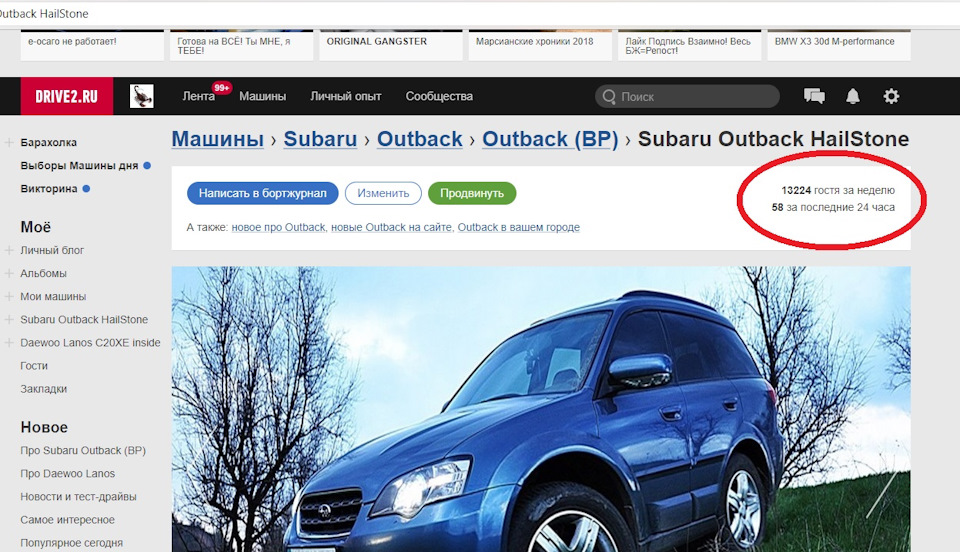Open the messages chat bubbles icon
960x552 pixels.
(x=814, y=96)
